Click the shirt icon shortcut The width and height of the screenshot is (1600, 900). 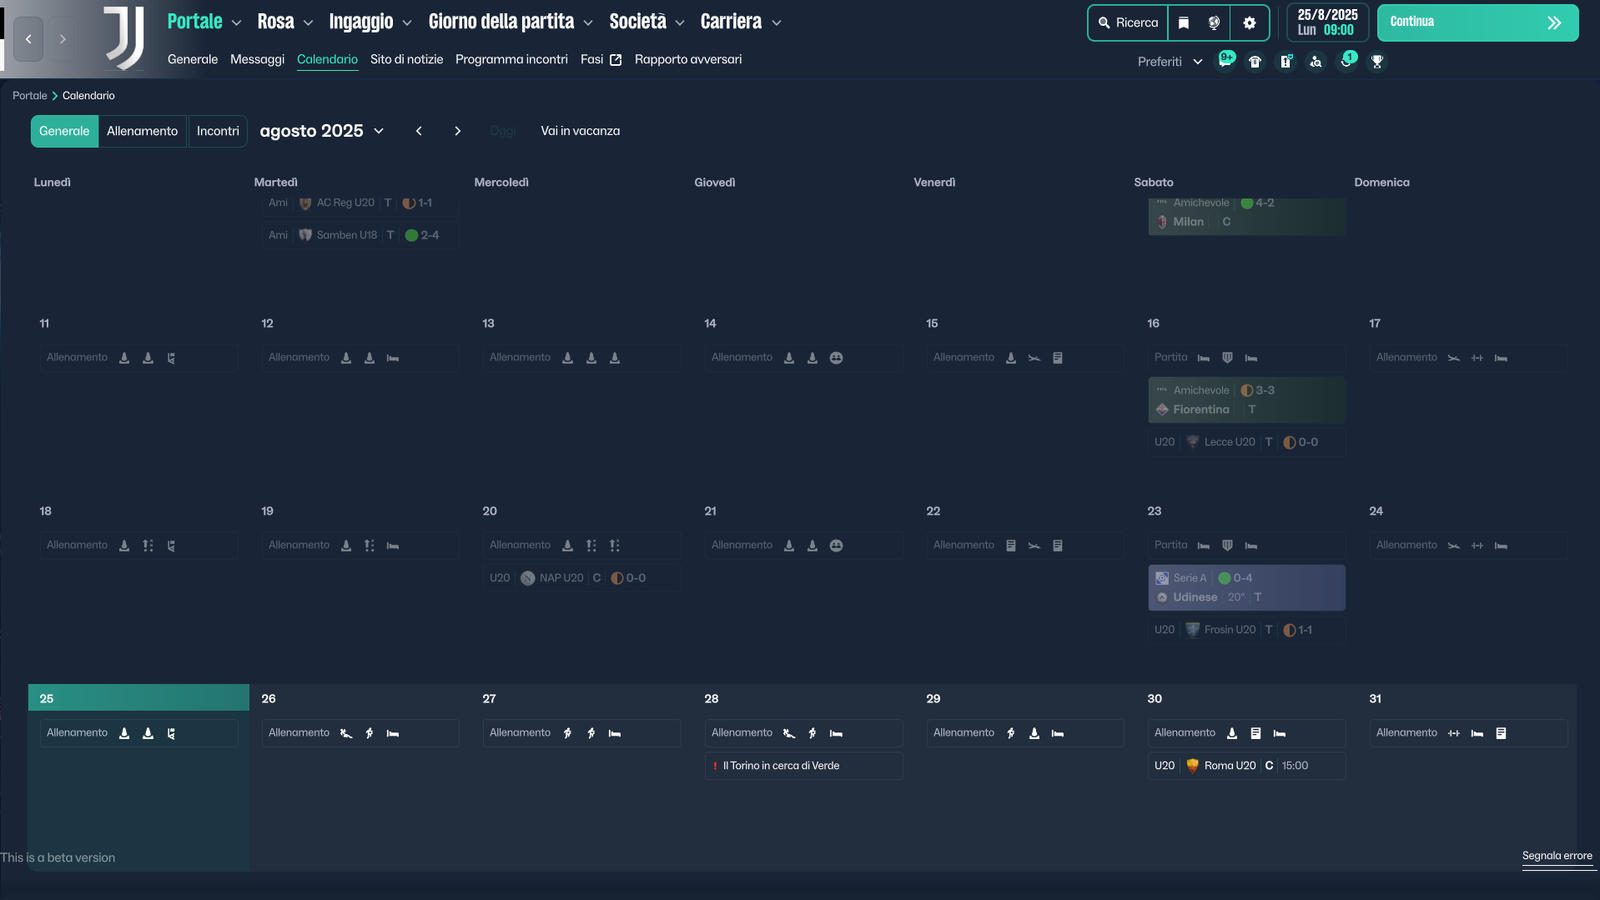tap(1255, 62)
